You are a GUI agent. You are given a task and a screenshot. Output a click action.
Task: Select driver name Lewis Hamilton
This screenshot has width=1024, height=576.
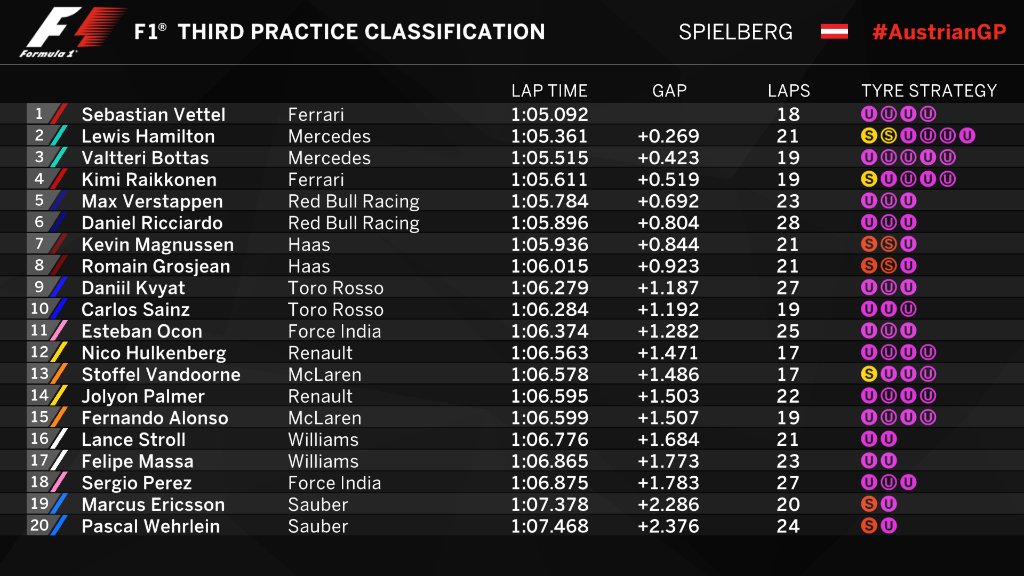pos(148,136)
